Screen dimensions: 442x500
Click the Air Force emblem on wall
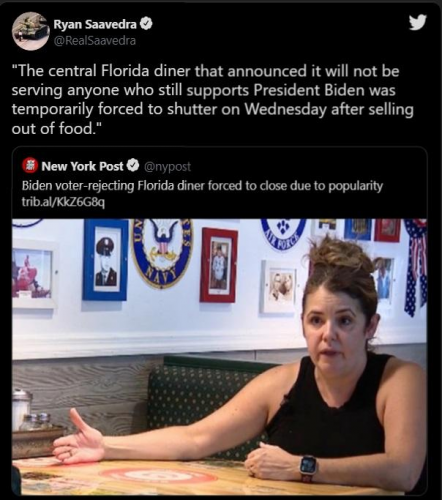click(x=283, y=234)
